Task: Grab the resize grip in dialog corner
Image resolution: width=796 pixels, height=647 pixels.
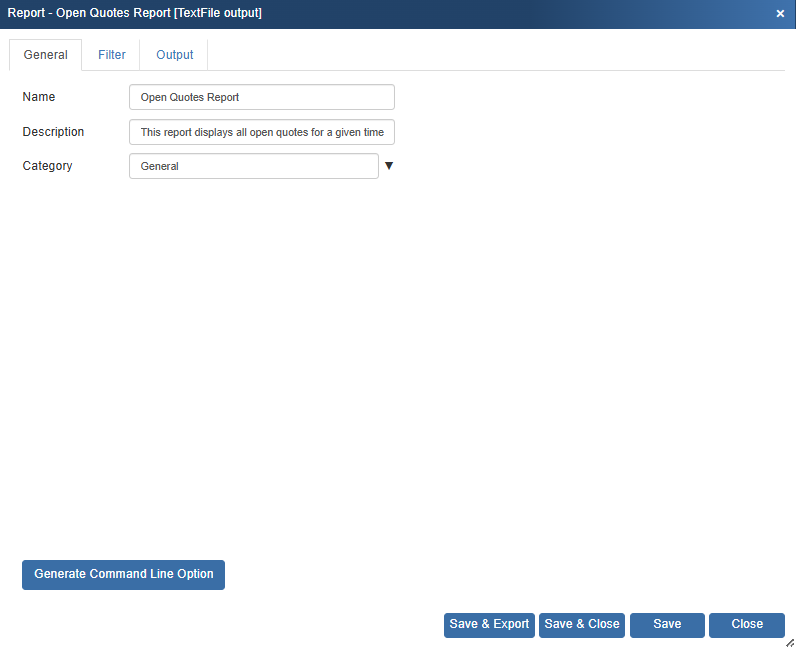Action: click(789, 642)
